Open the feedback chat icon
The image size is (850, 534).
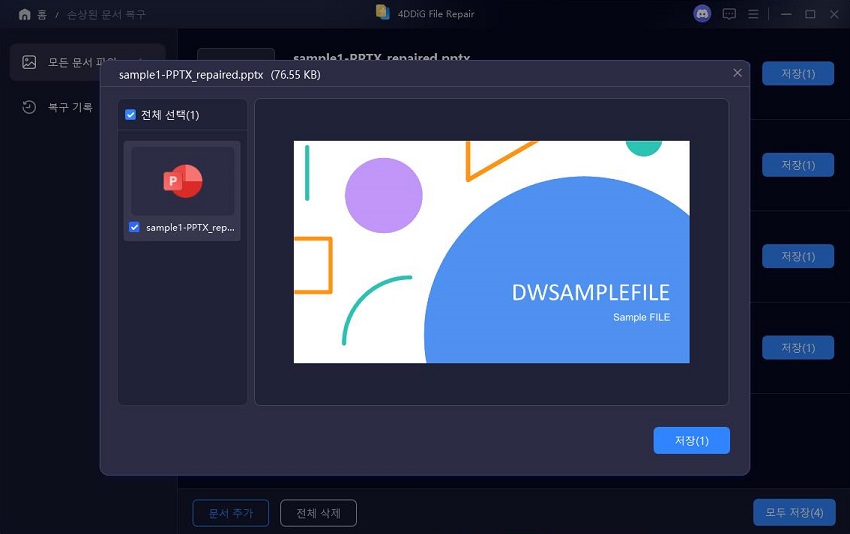coord(729,14)
